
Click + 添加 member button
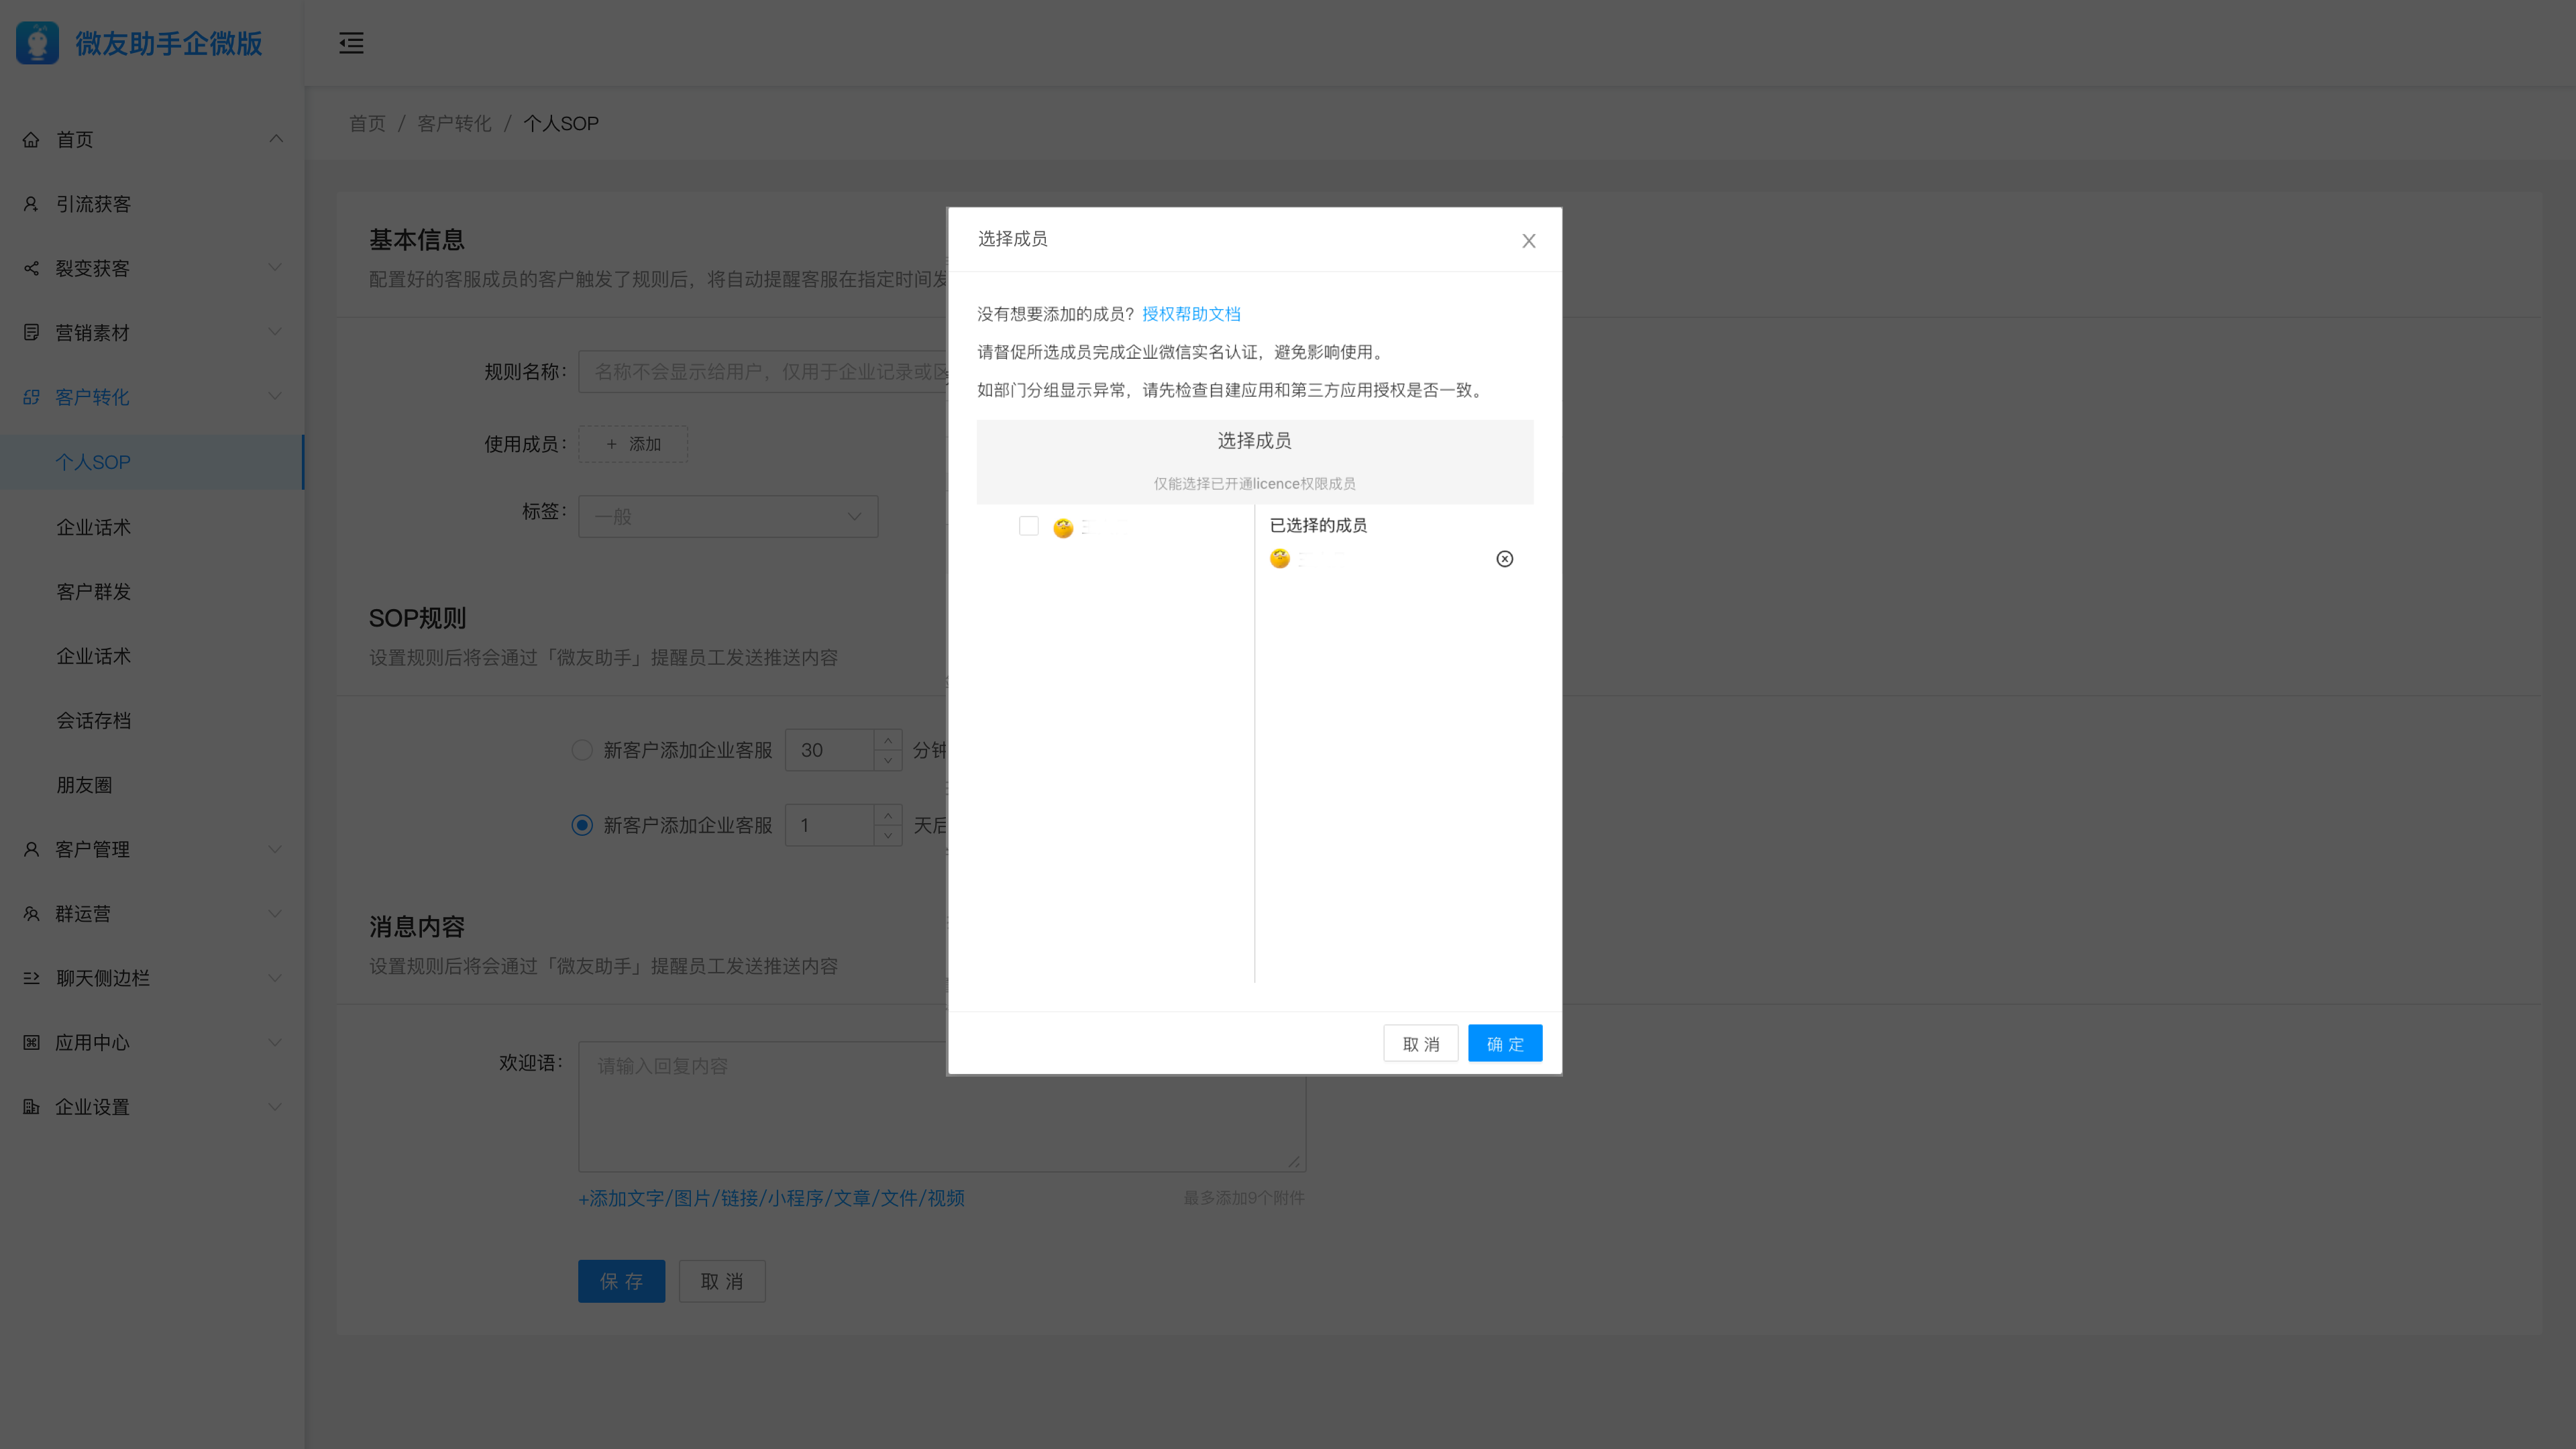coord(633,444)
